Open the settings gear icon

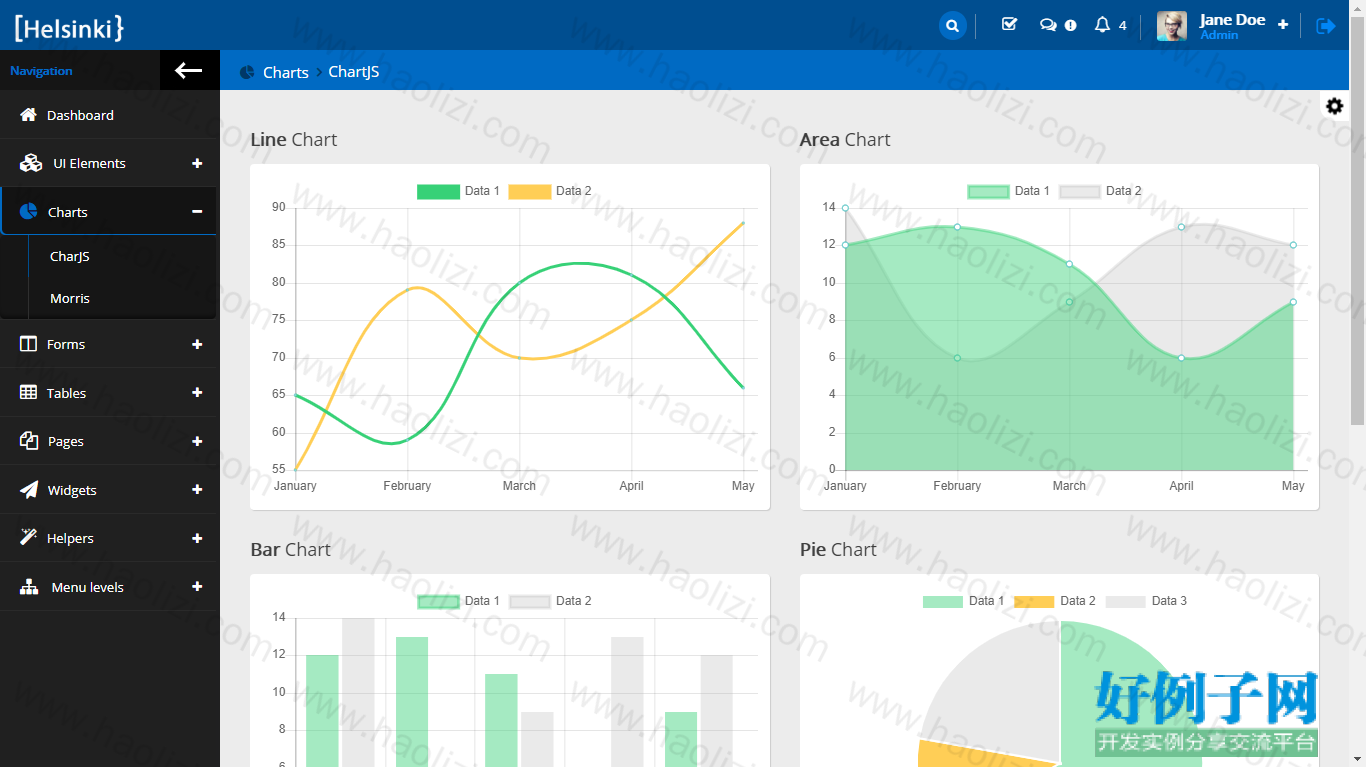[1334, 106]
